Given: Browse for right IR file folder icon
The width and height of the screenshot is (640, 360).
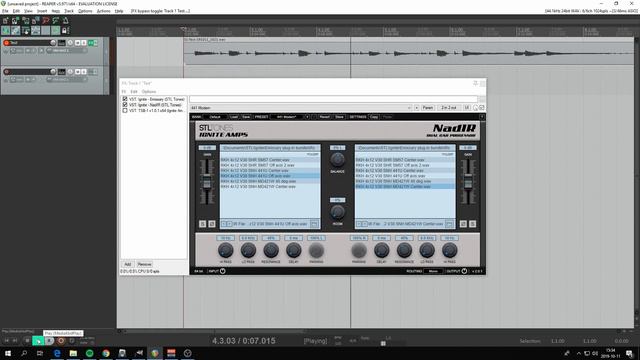Looking at the screenshot, I should [x=449, y=224].
